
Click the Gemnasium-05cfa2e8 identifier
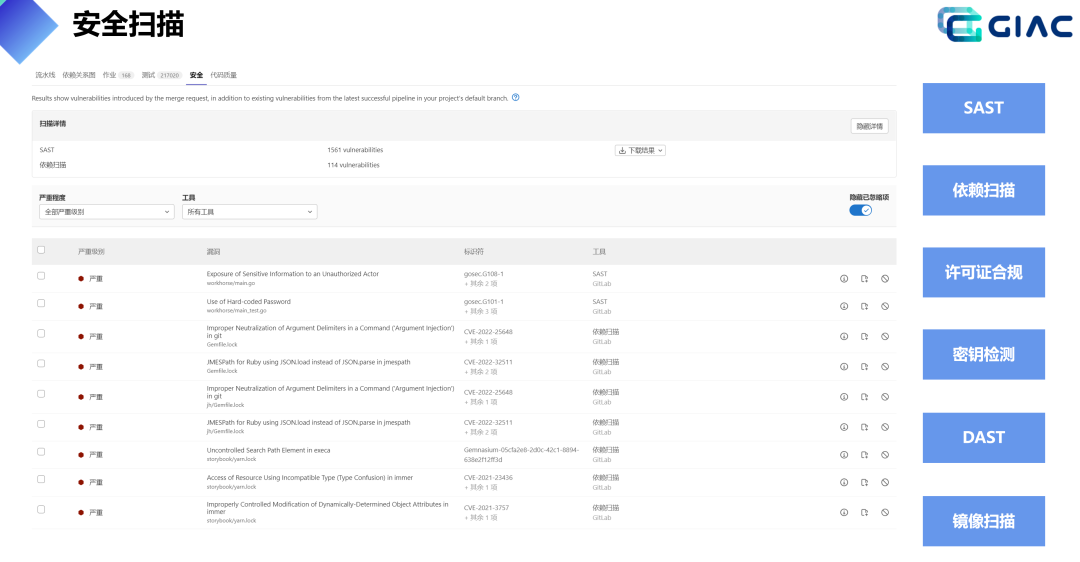(521, 455)
